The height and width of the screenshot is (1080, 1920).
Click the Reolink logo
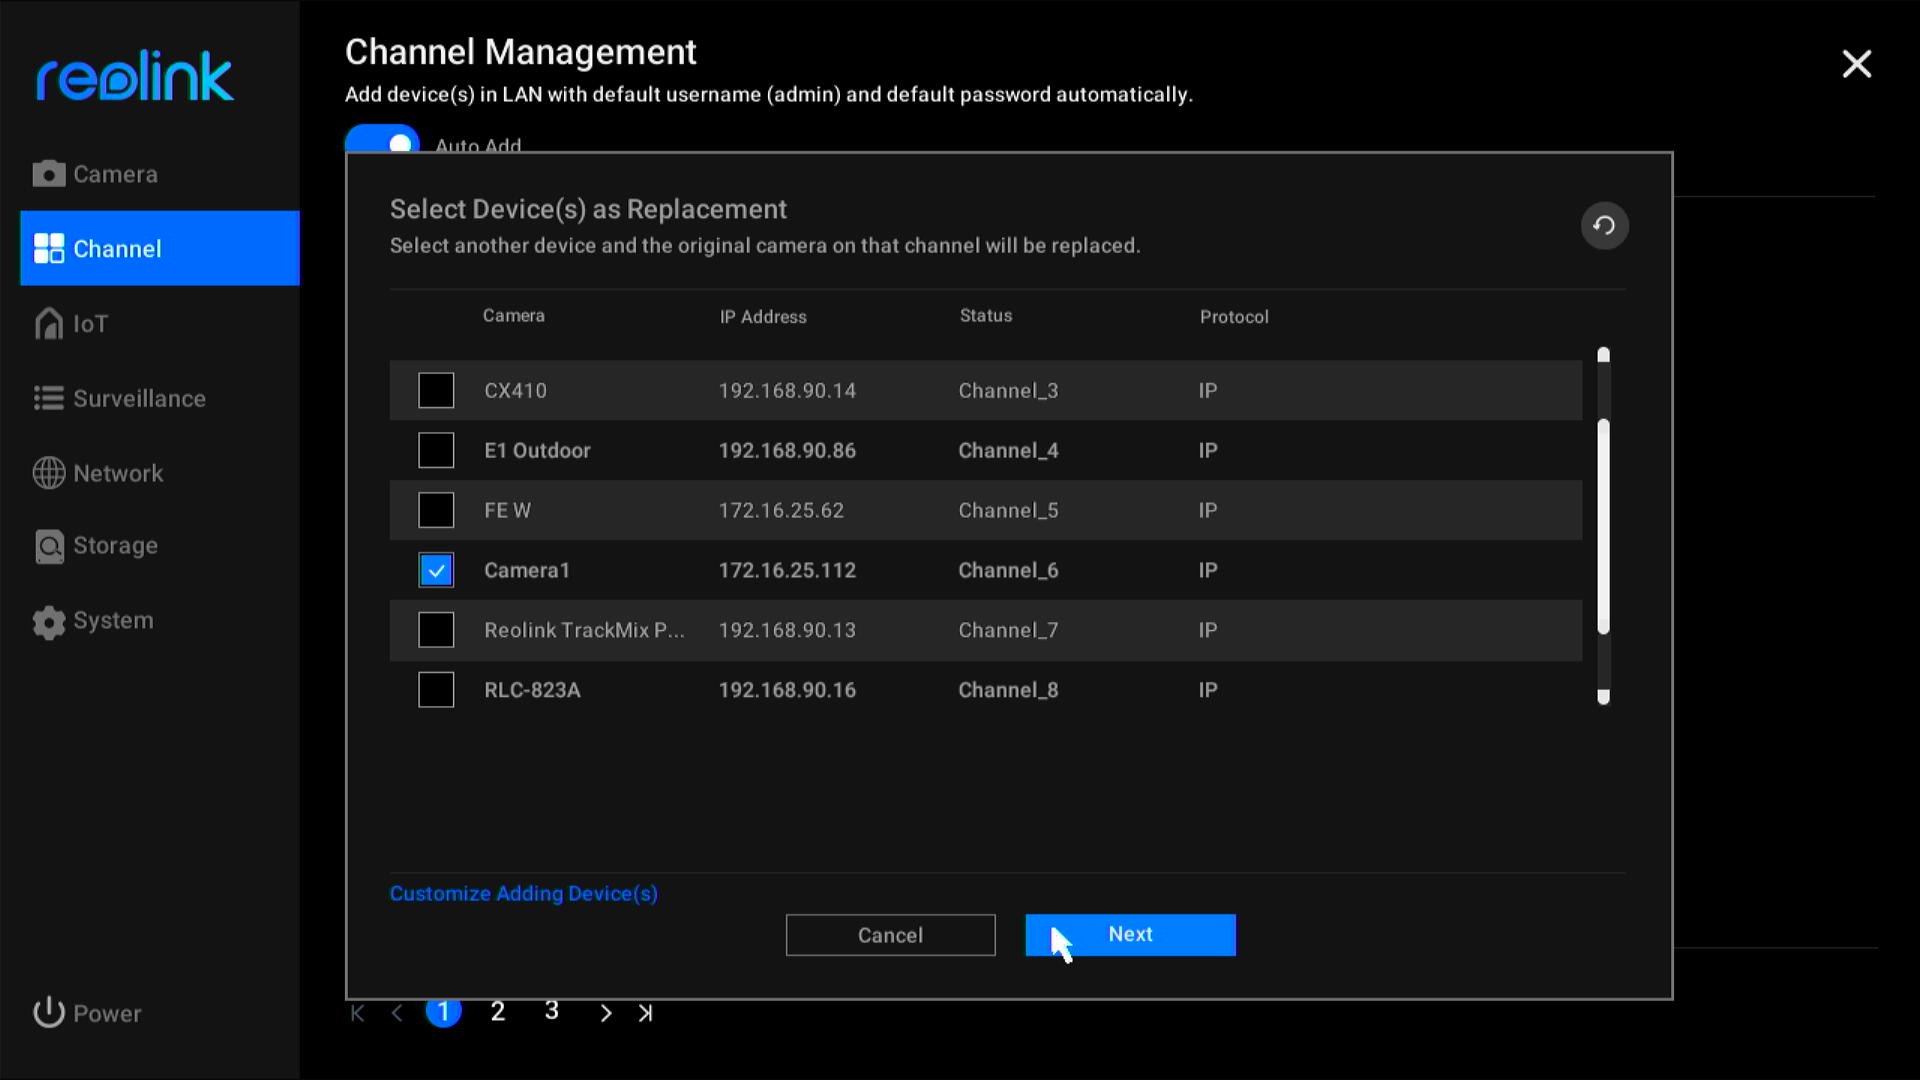pos(135,76)
